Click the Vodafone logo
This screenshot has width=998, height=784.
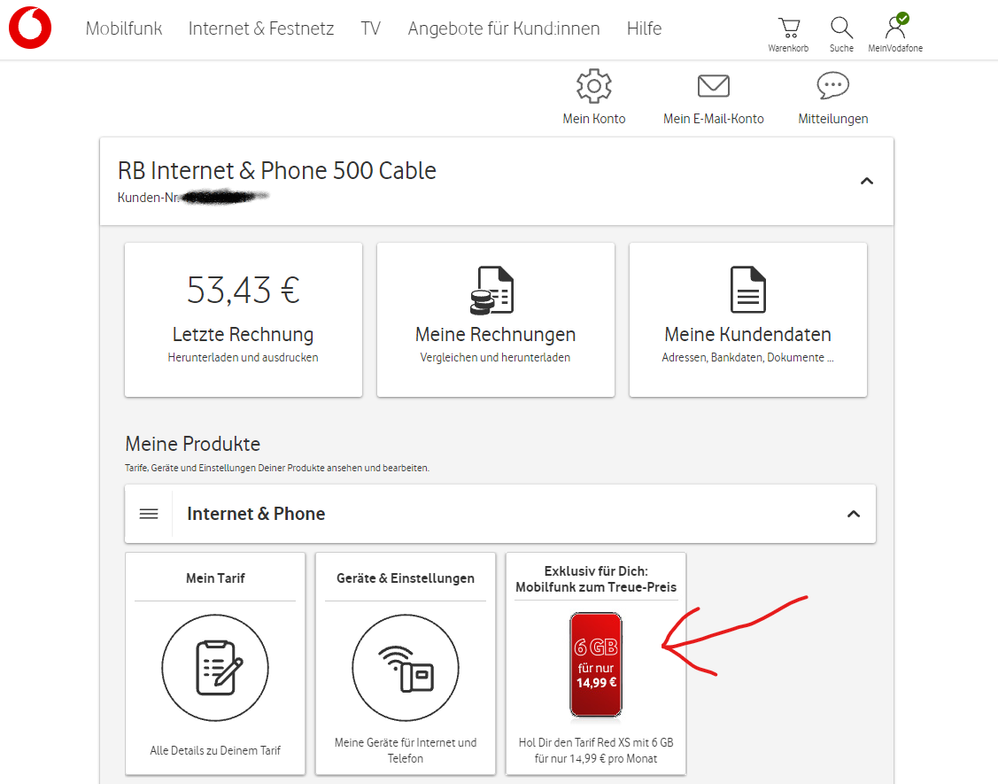click(30, 28)
